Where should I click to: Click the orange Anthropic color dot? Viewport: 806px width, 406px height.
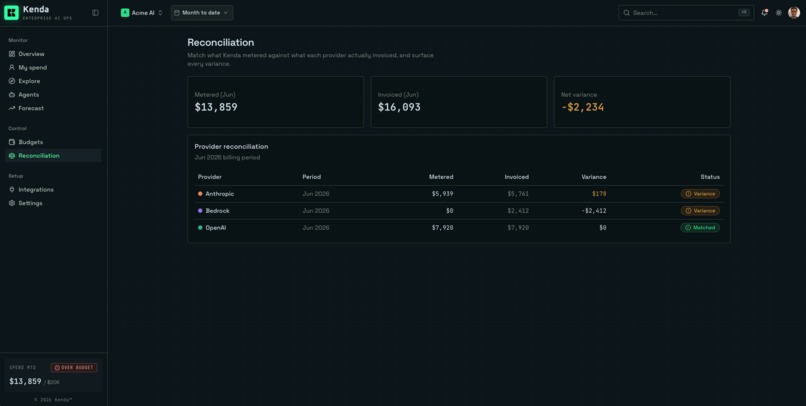tap(200, 194)
